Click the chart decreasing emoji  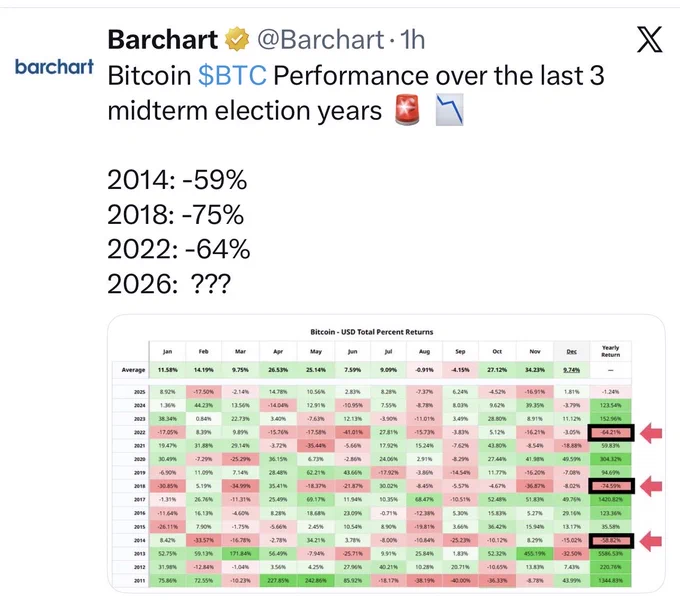coord(450,110)
